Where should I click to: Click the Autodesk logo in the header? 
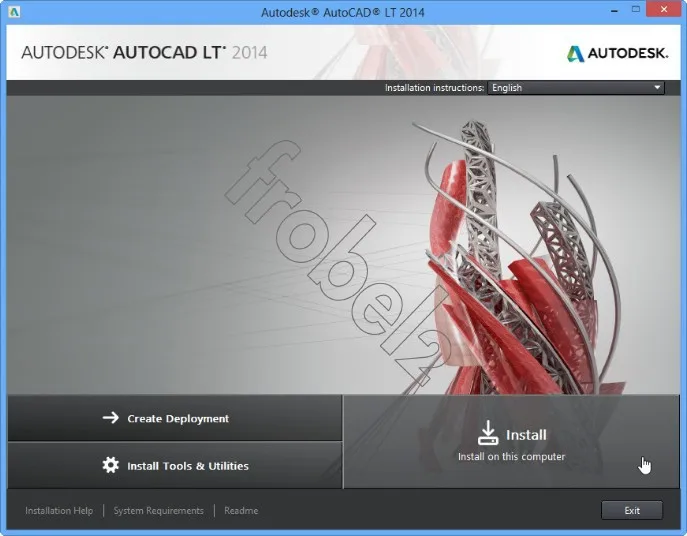(x=618, y=53)
